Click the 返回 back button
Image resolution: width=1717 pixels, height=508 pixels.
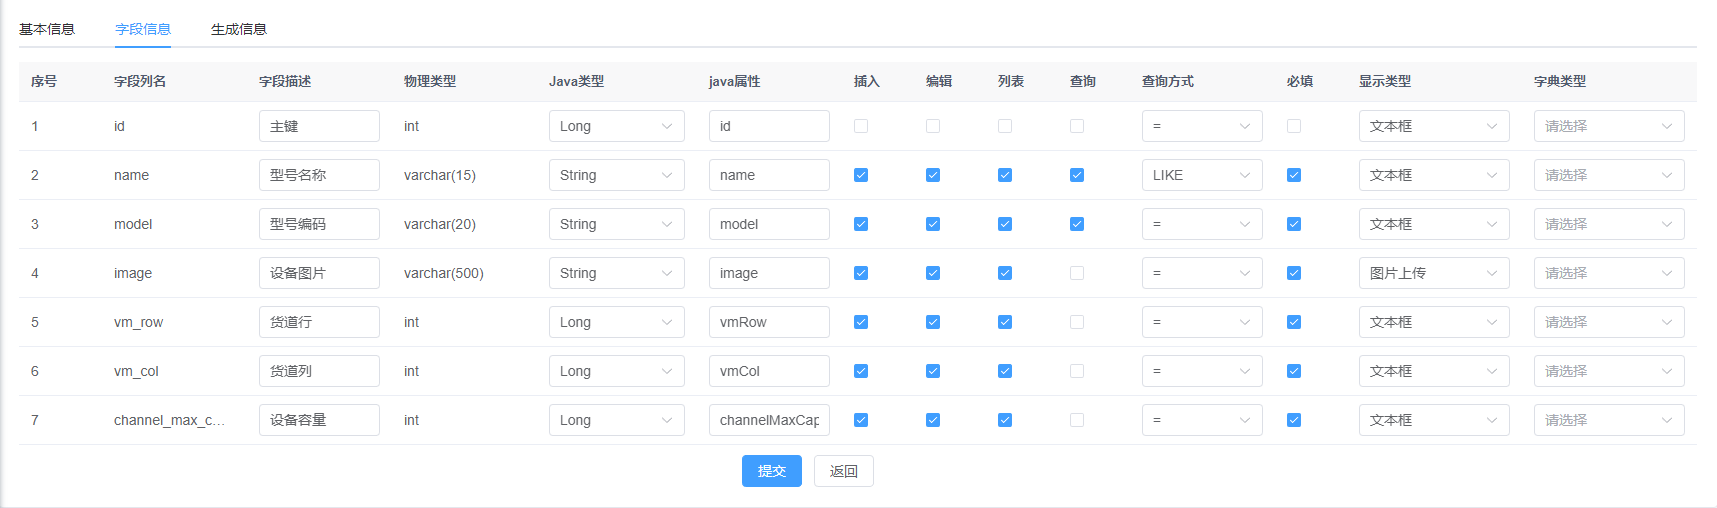click(844, 471)
